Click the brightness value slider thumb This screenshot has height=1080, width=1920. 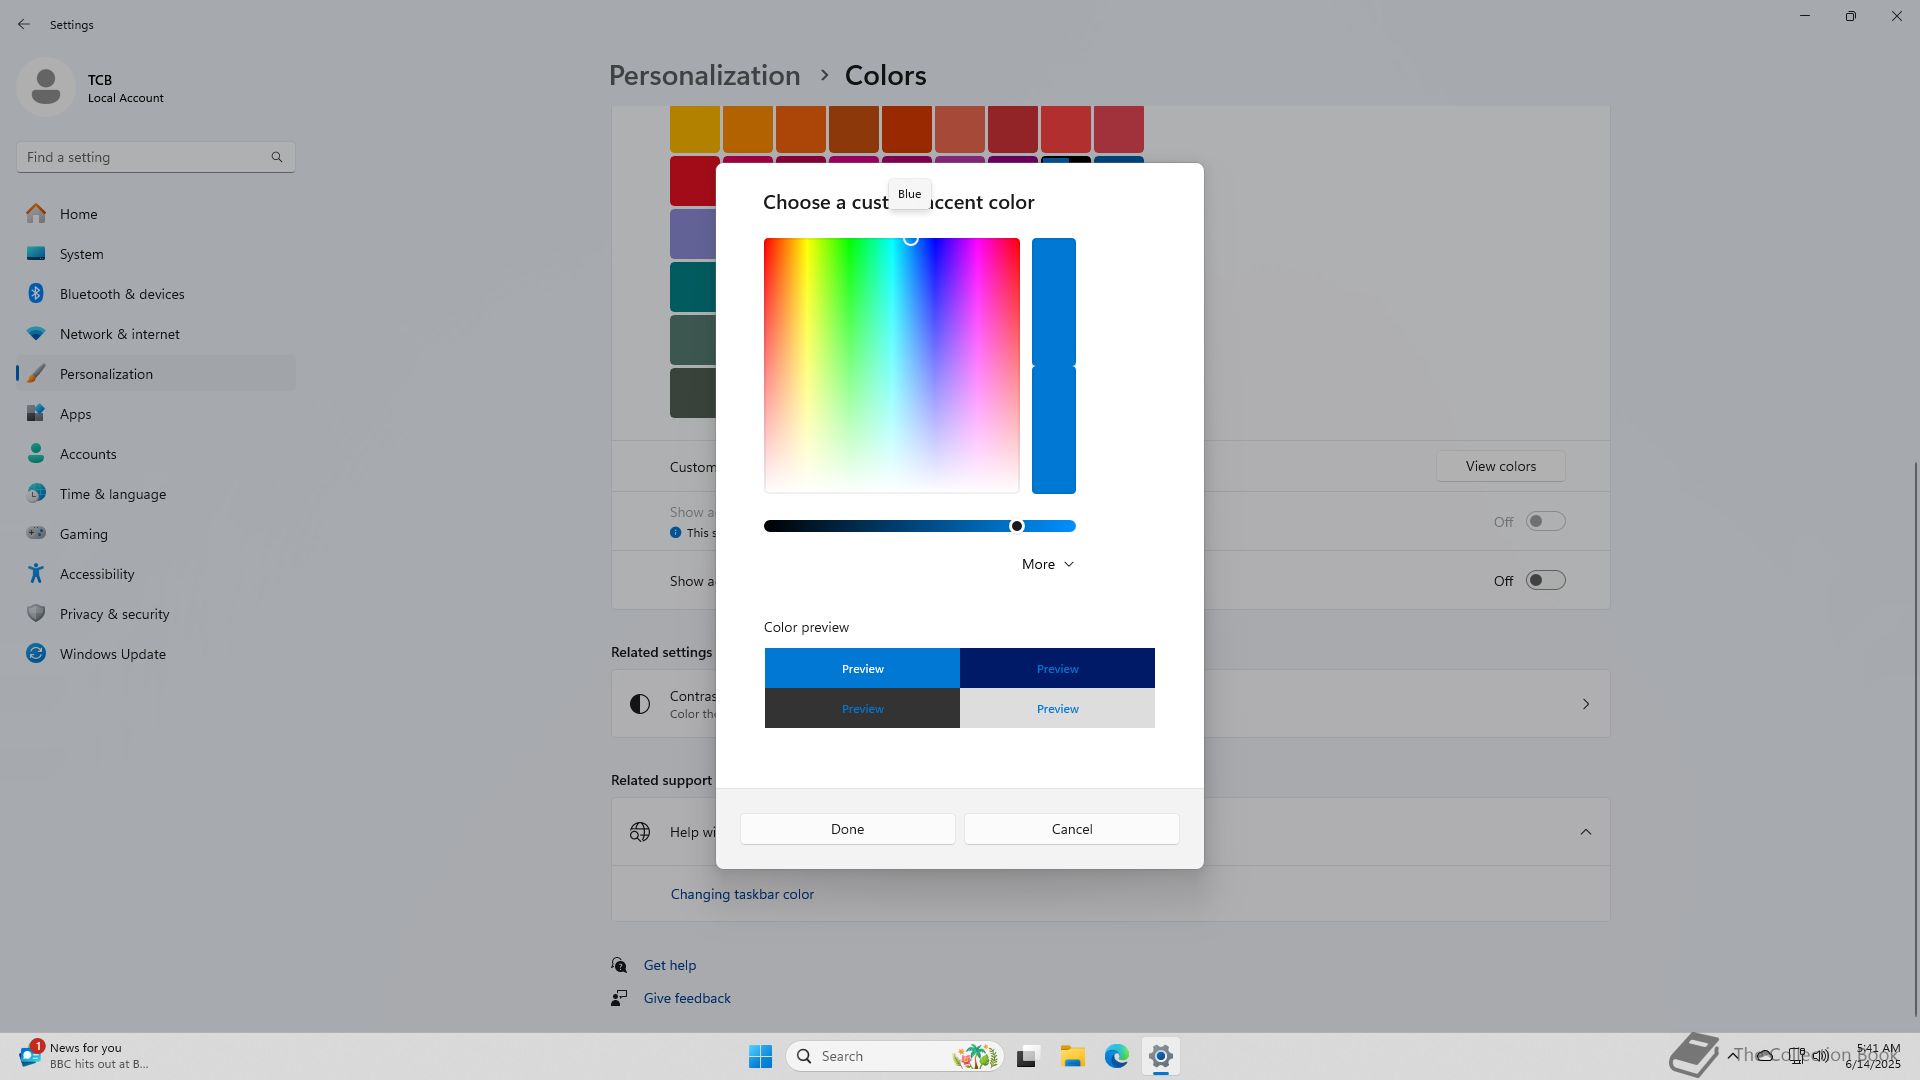pos(1017,526)
